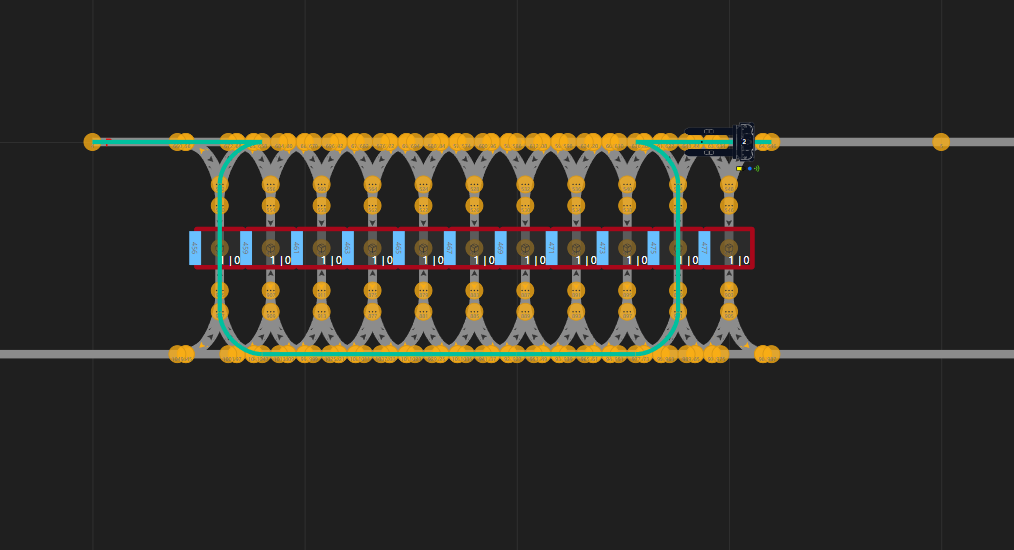Click the box icon right of station 467
The width and height of the screenshot is (1014, 550).
[474, 248]
